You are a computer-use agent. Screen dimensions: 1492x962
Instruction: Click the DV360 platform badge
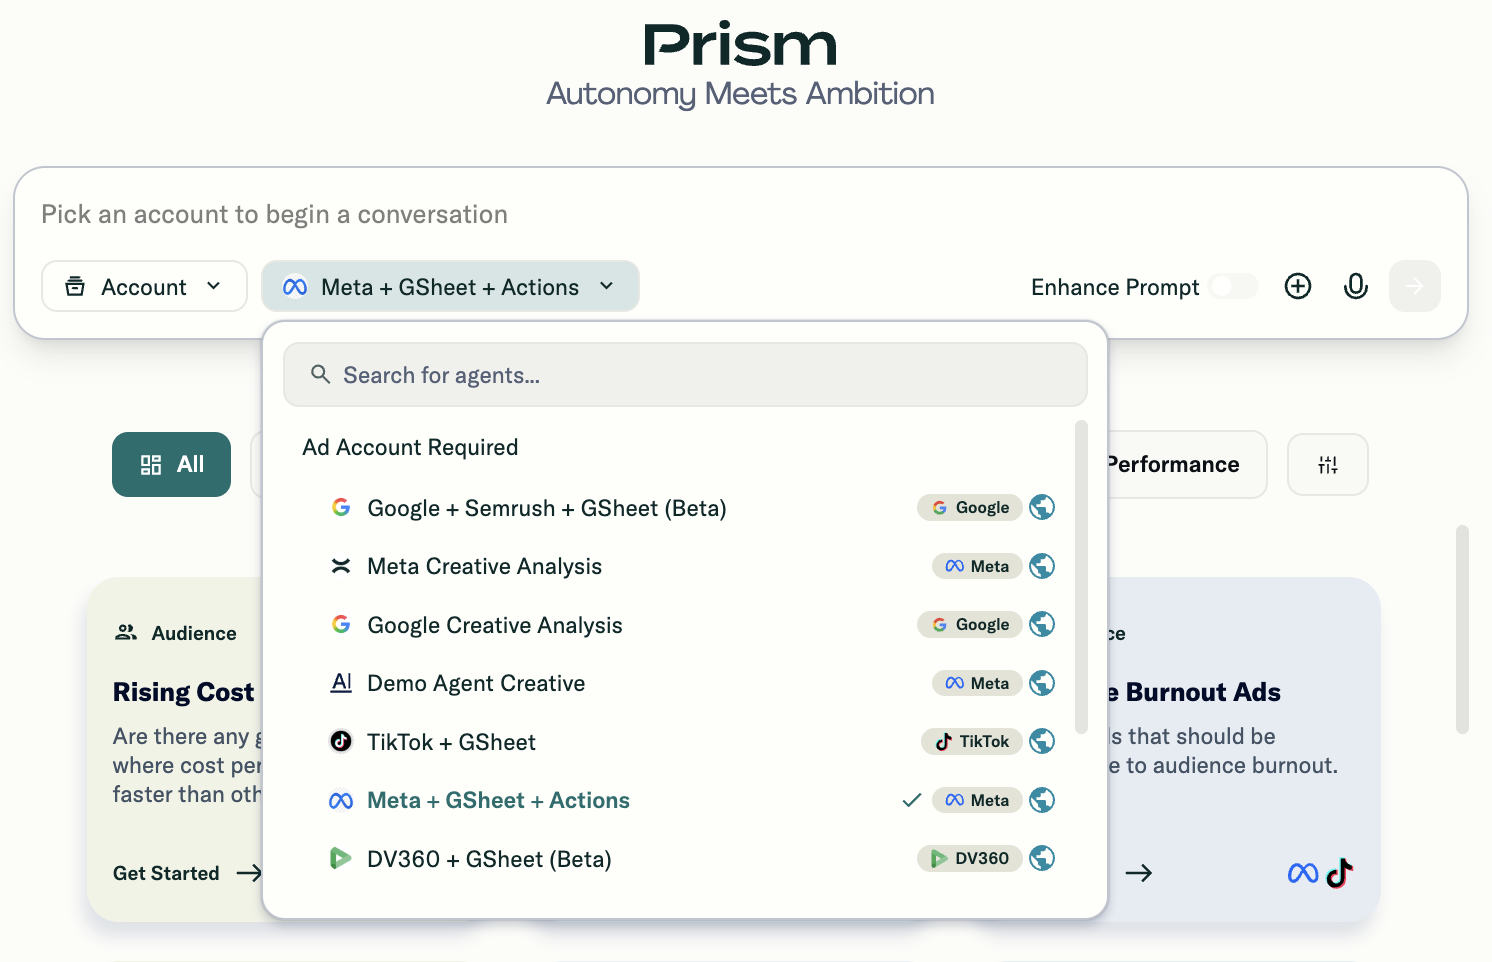[969, 859]
